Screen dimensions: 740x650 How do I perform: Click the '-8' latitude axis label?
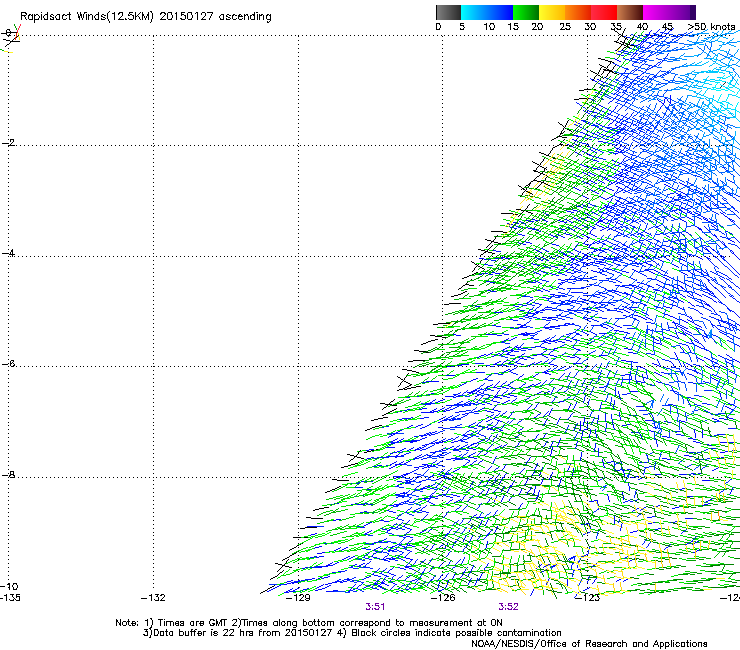[8, 474]
